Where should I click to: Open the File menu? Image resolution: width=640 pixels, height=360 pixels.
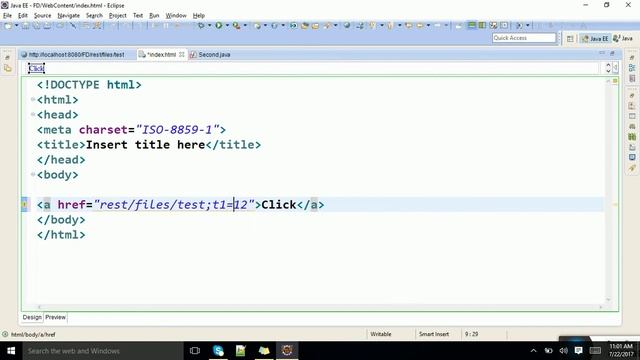7,16
